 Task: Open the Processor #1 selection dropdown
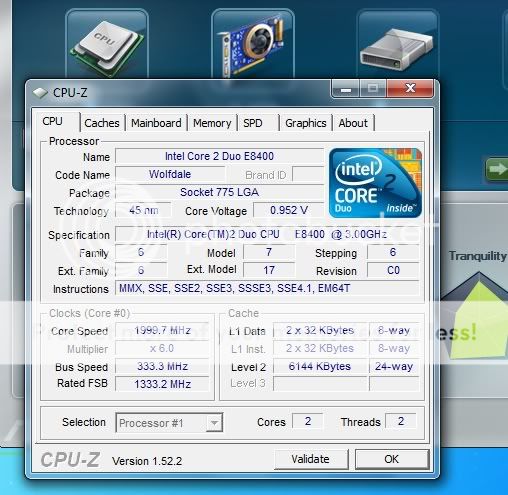(169, 423)
